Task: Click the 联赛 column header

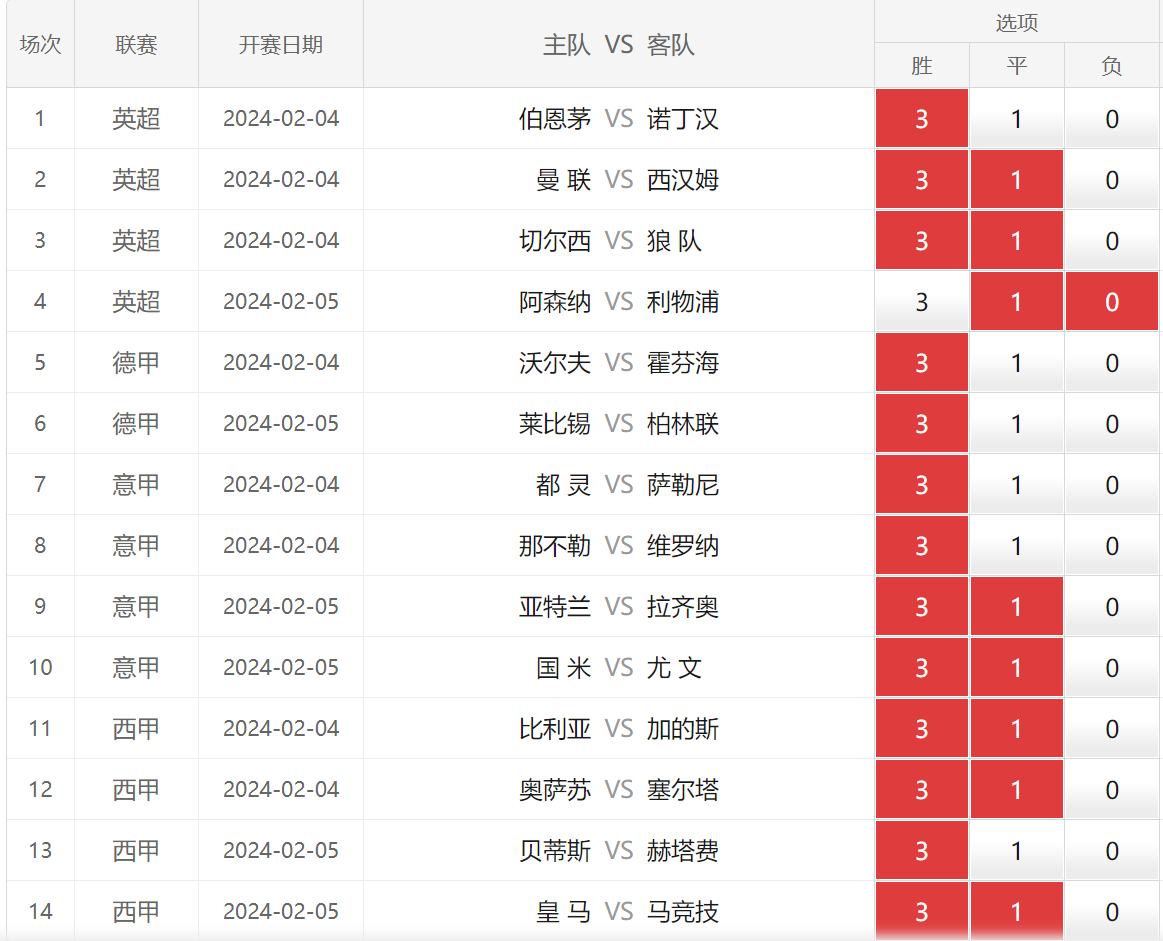Action: (x=136, y=44)
